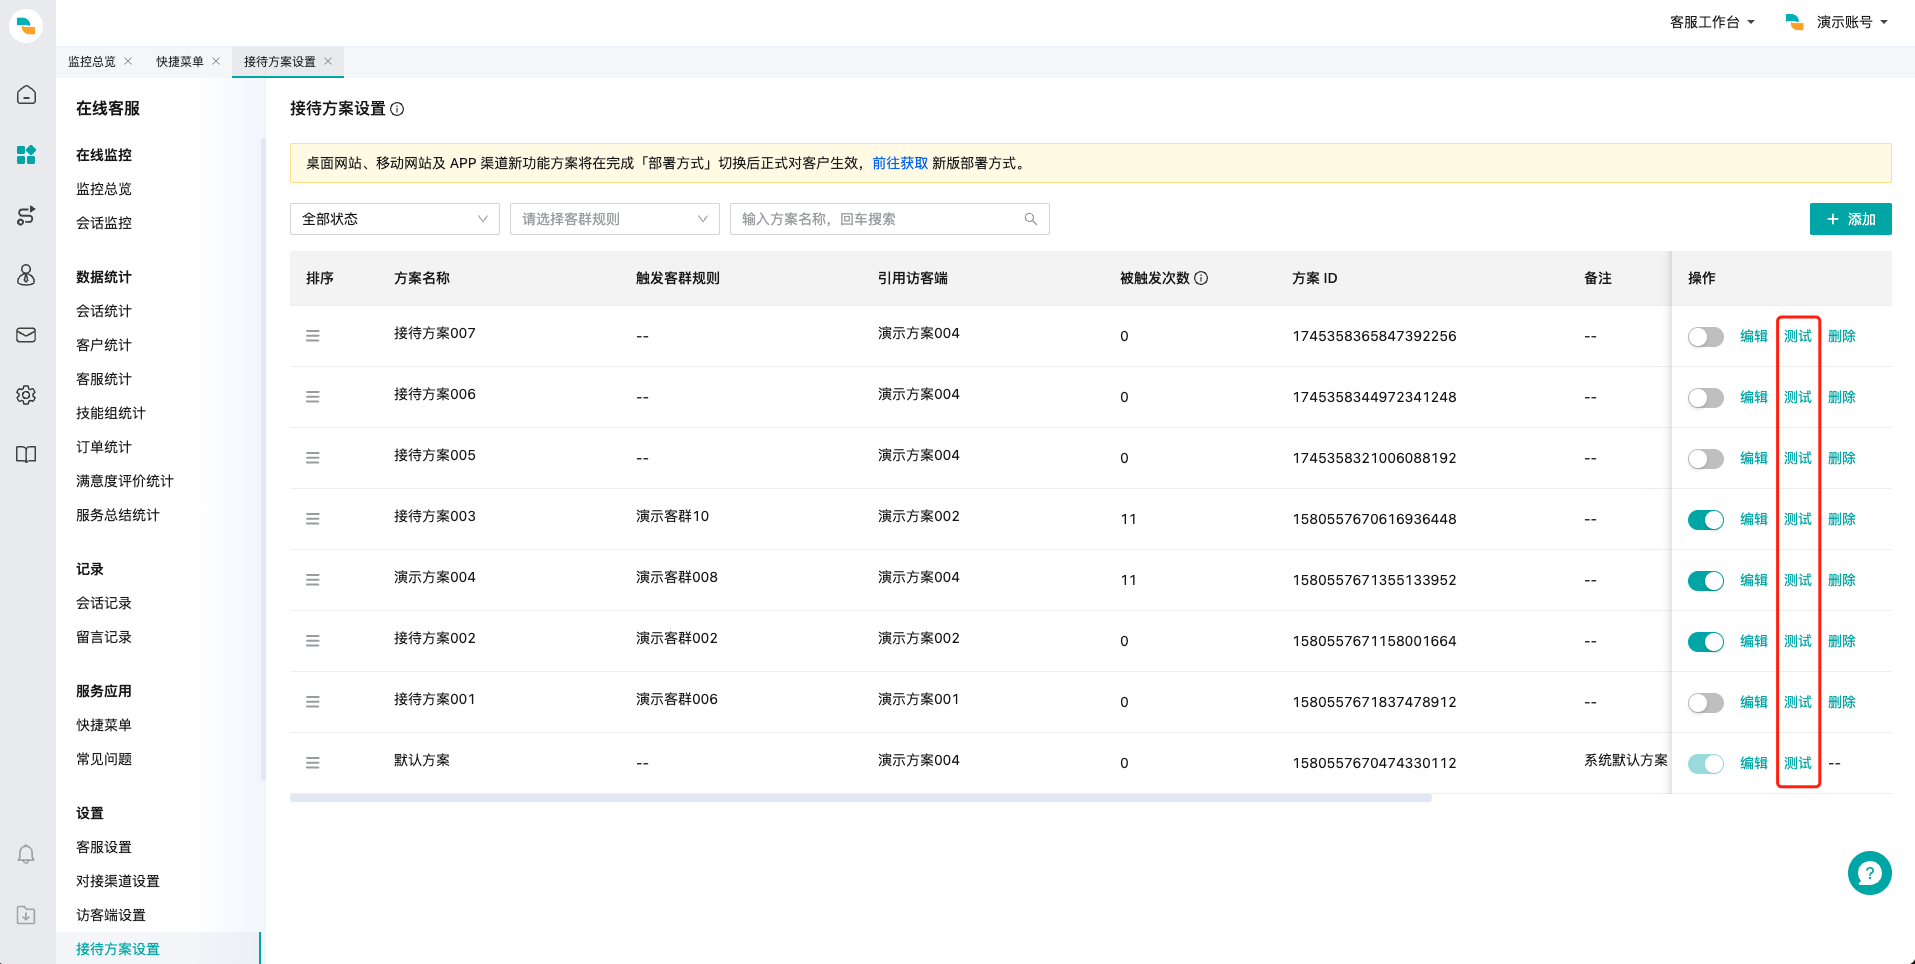1915x964 pixels.
Task: Click the 系统默认方案 remark cell
Action: (1626, 760)
